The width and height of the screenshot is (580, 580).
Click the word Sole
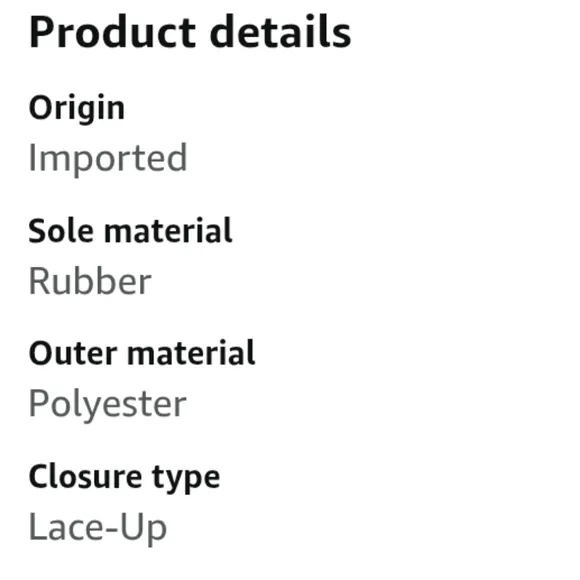pyautogui.click(x=61, y=231)
